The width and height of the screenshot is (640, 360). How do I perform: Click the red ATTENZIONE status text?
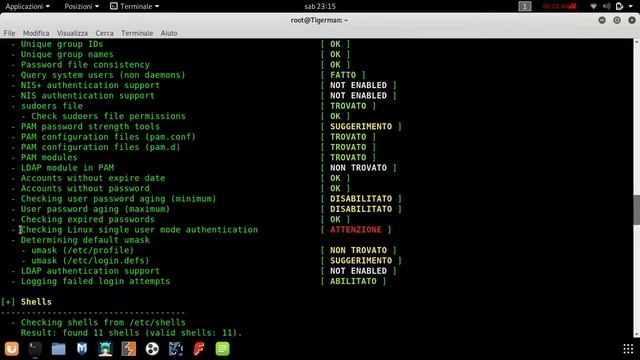coord(356,230)
